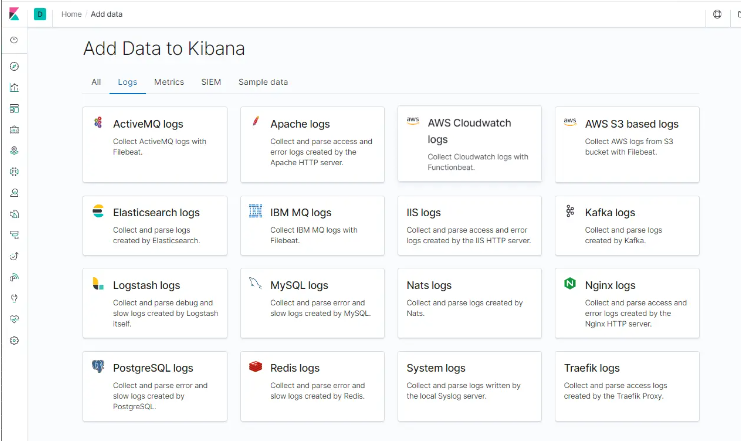741x441 pixels.
Task: Click the IBM logo icon
Action: [x=255, y=211]
